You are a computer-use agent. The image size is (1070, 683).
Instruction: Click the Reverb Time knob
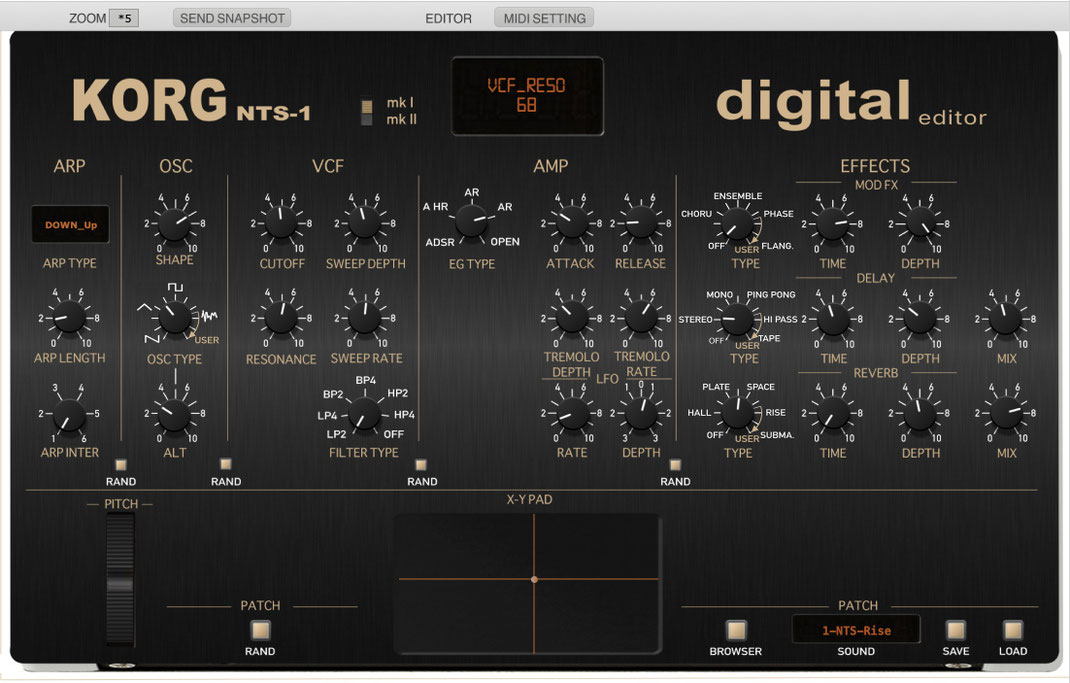[x=833, y=413]
